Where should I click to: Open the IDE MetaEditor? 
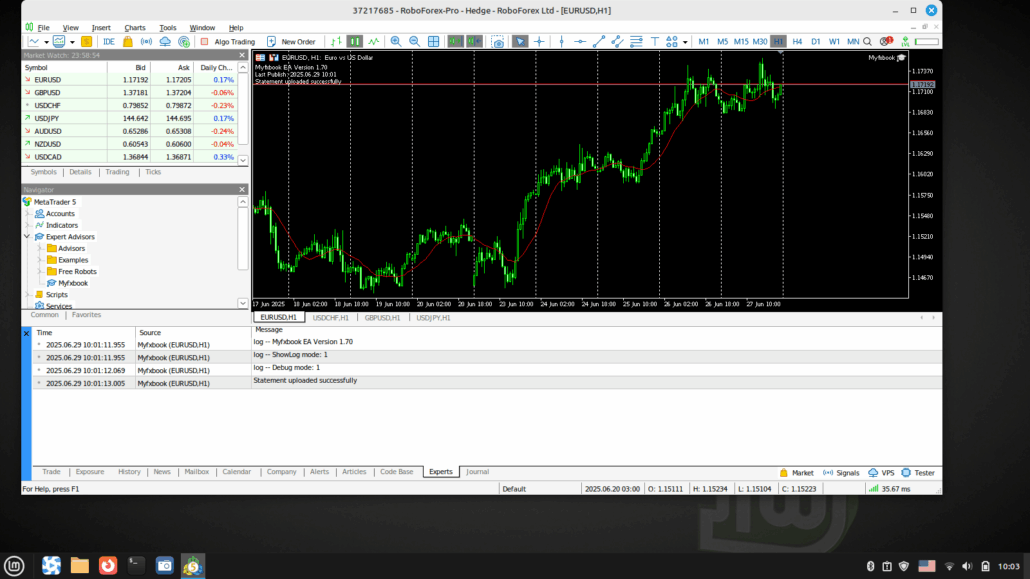109,41
